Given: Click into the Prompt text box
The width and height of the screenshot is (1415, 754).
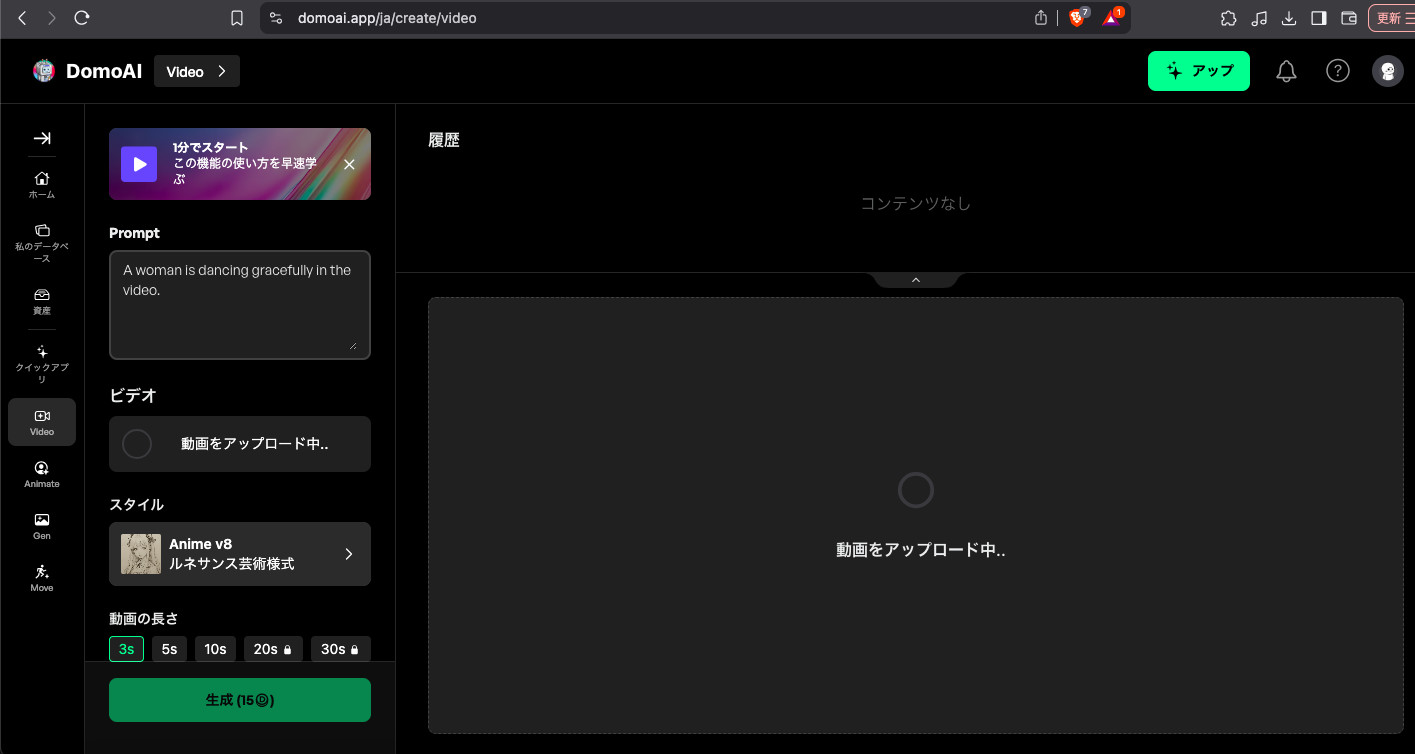Looking at the screenshot, I should coord(240,304).
